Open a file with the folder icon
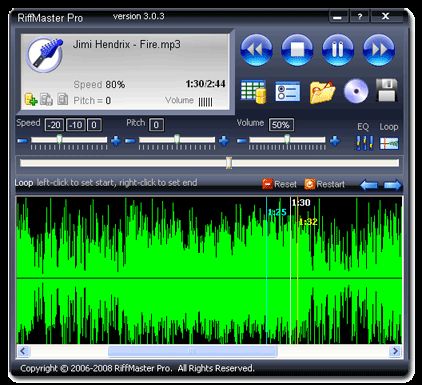This screenshot has height=385, width=422. pyautogui.click(x=322, y=92)
